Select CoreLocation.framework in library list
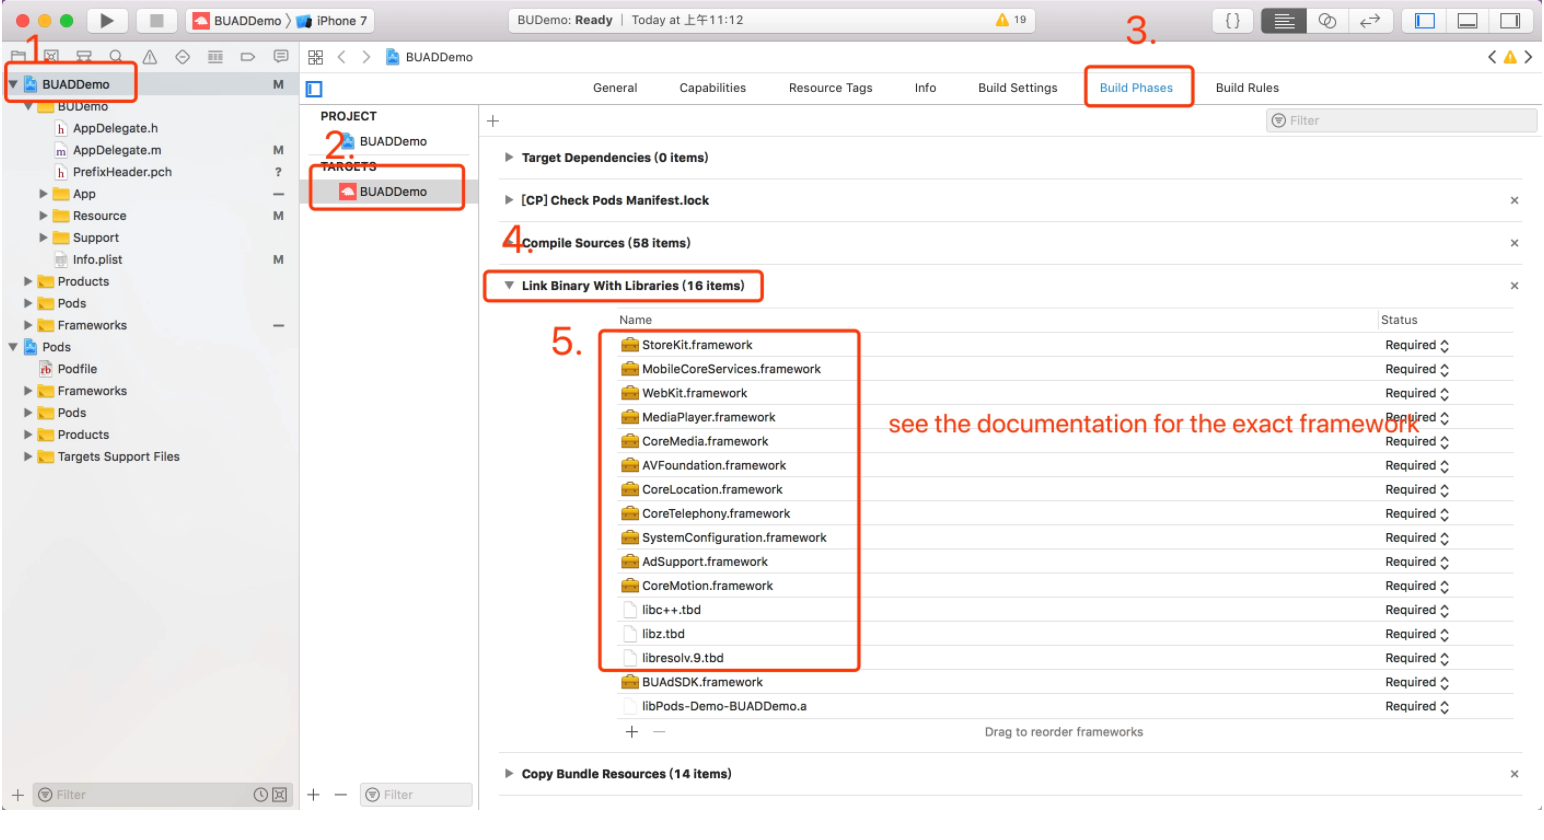This screenshot has width=1544, height=840. click(712, 490)
